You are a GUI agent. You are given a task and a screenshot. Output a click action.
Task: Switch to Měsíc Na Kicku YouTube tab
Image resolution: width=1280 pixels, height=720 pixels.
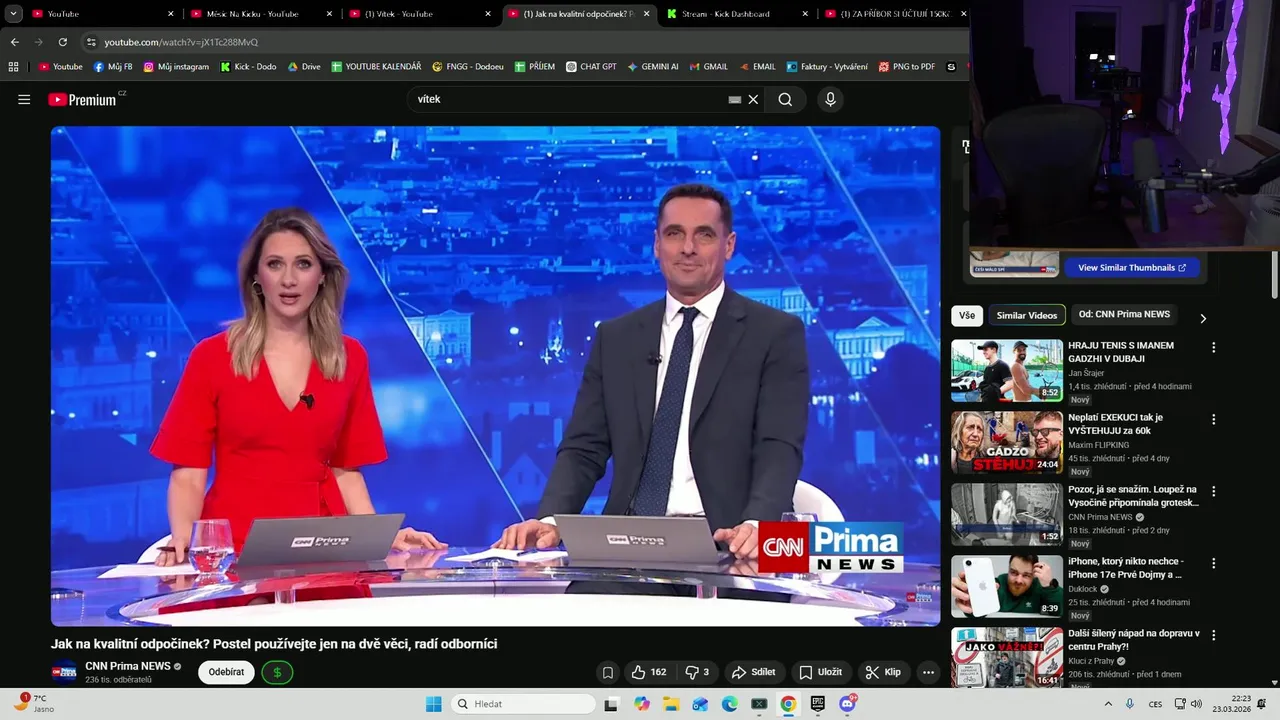click(x=261, y=14)
